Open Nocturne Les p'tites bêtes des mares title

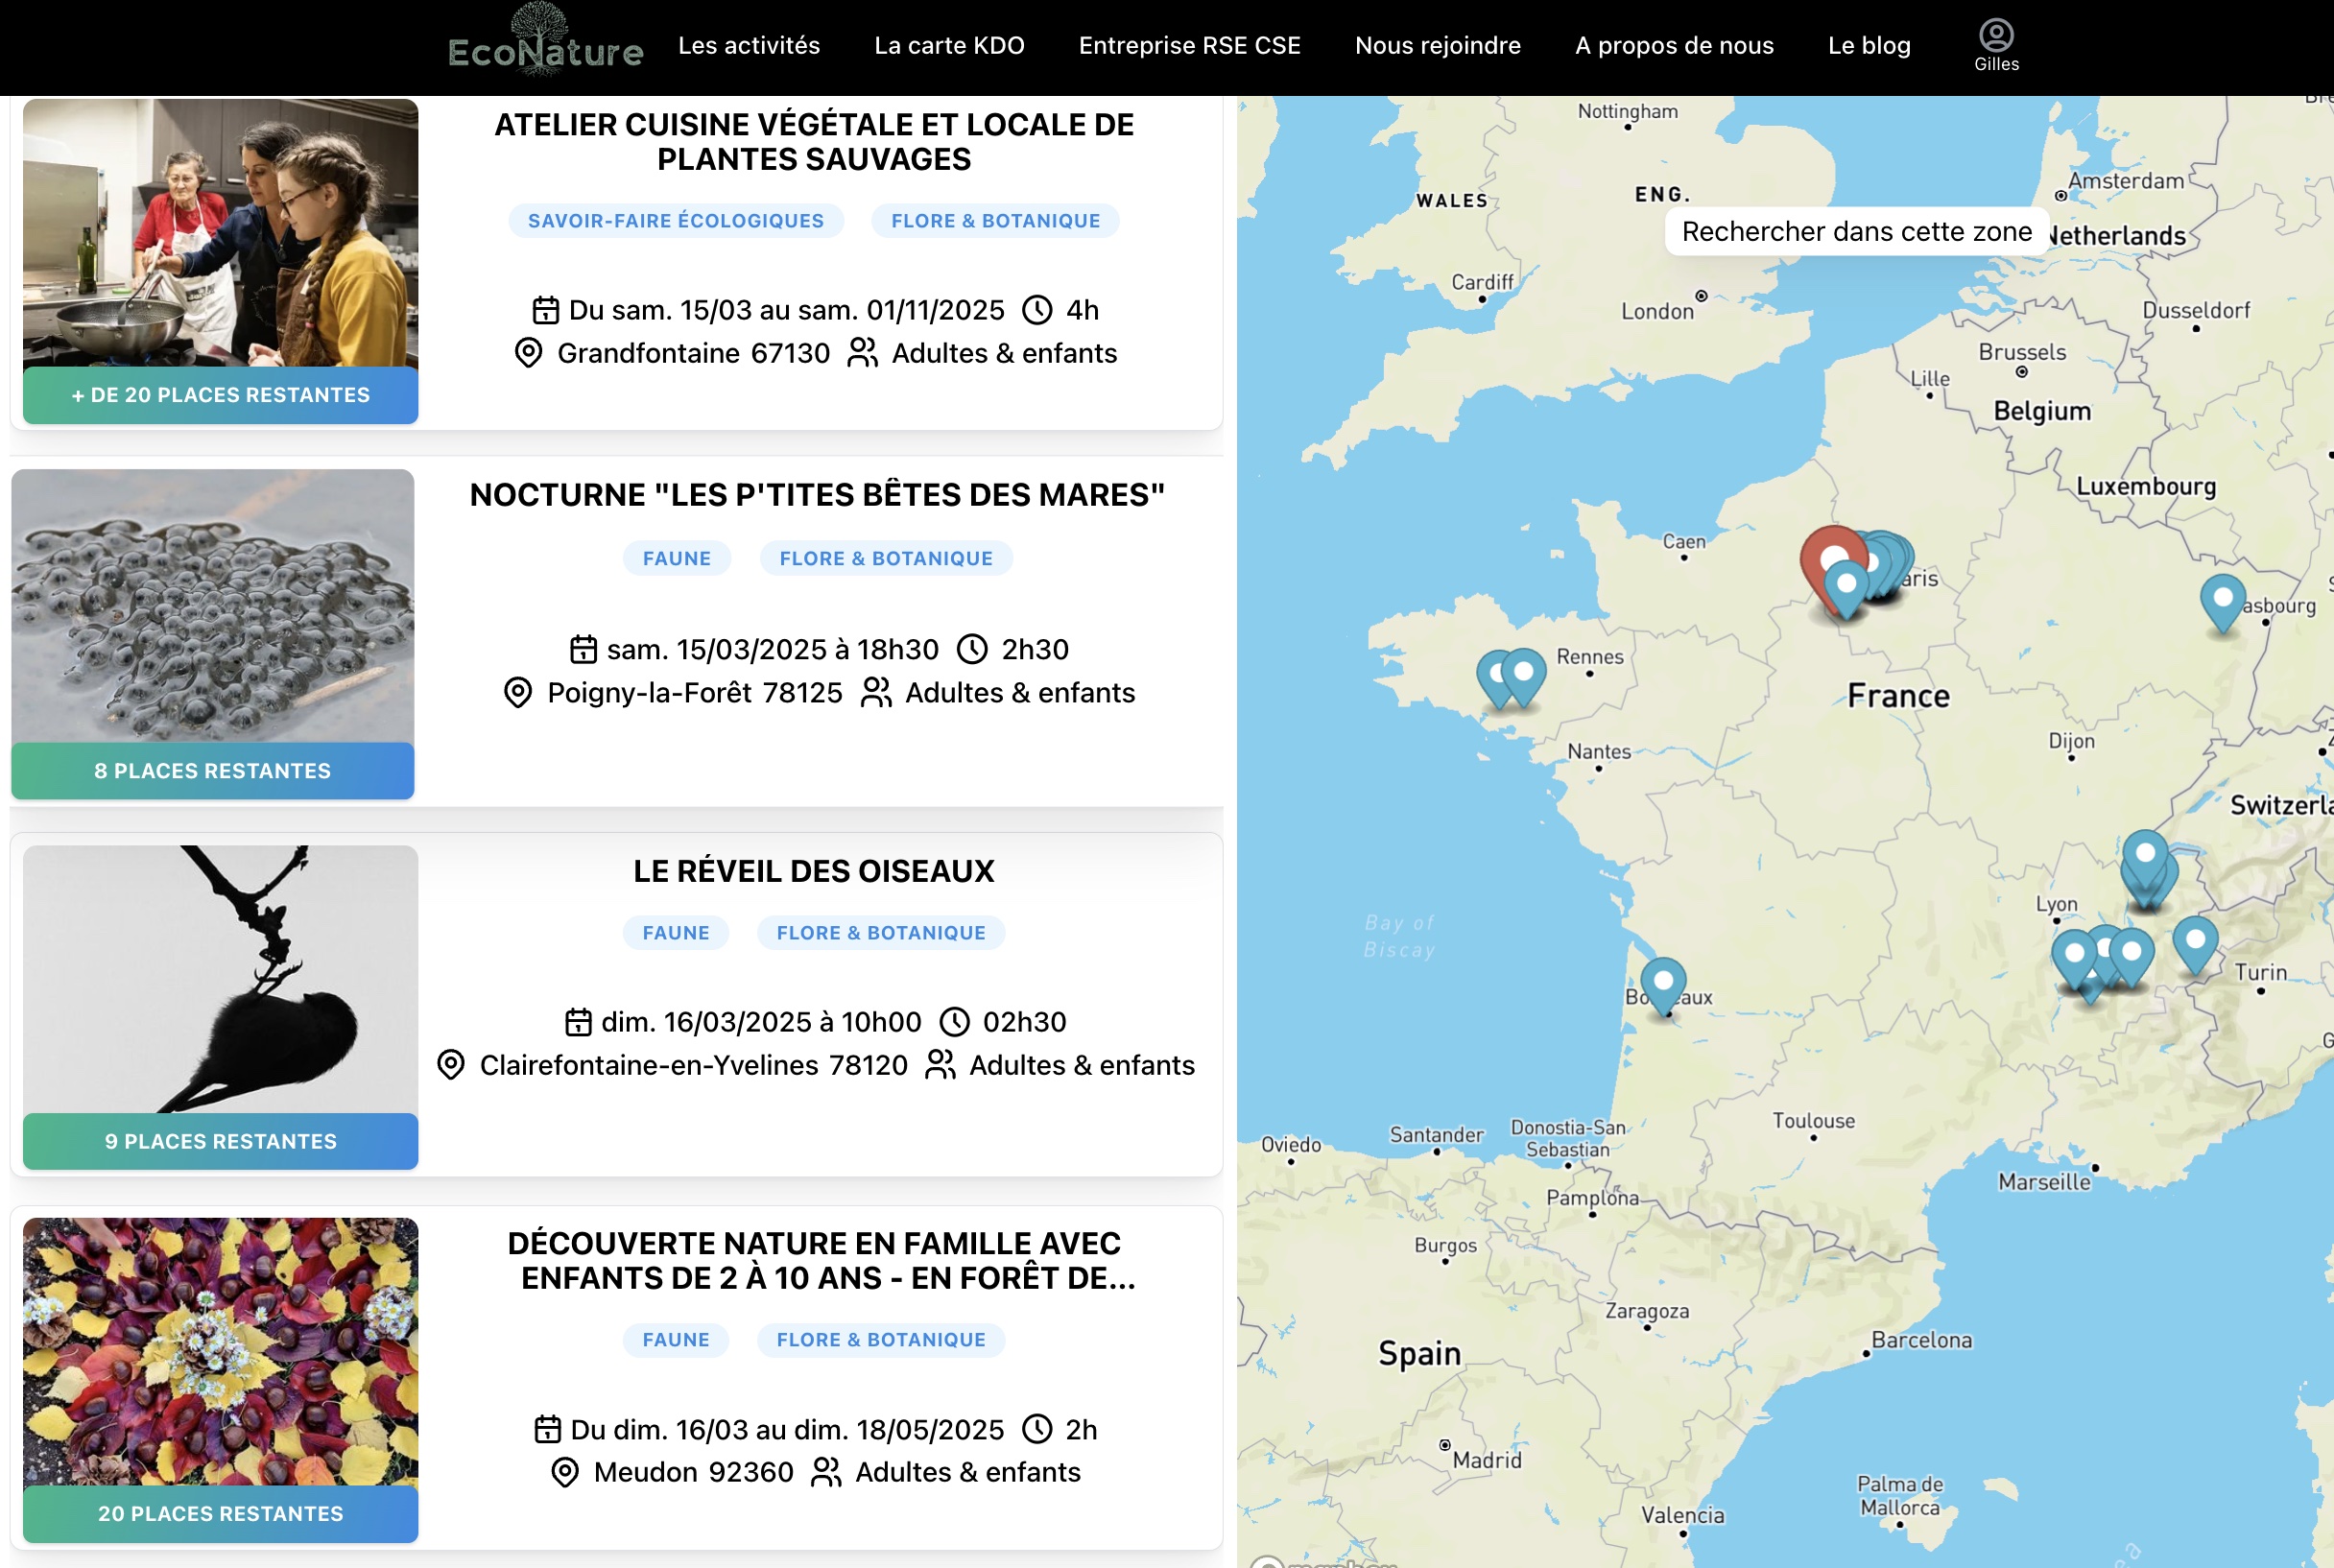817,495
